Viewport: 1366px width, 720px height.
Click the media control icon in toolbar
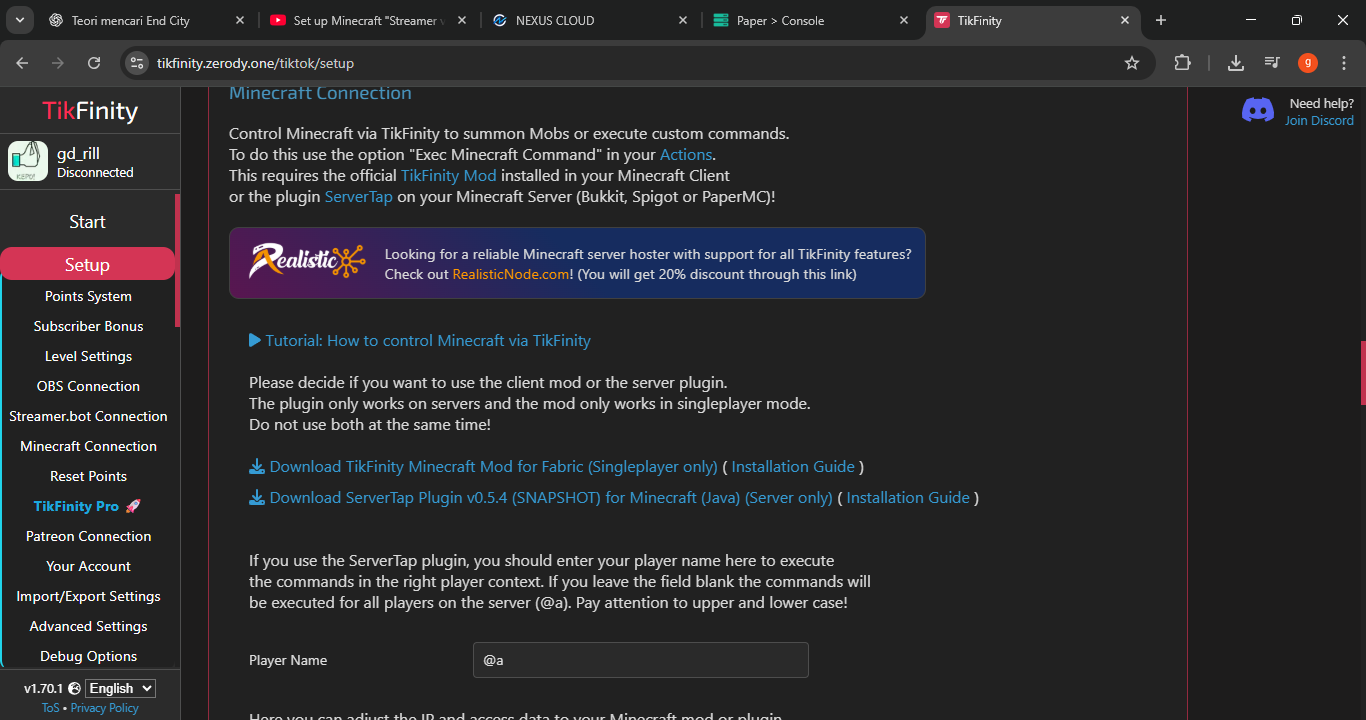tap(1272, 63)
